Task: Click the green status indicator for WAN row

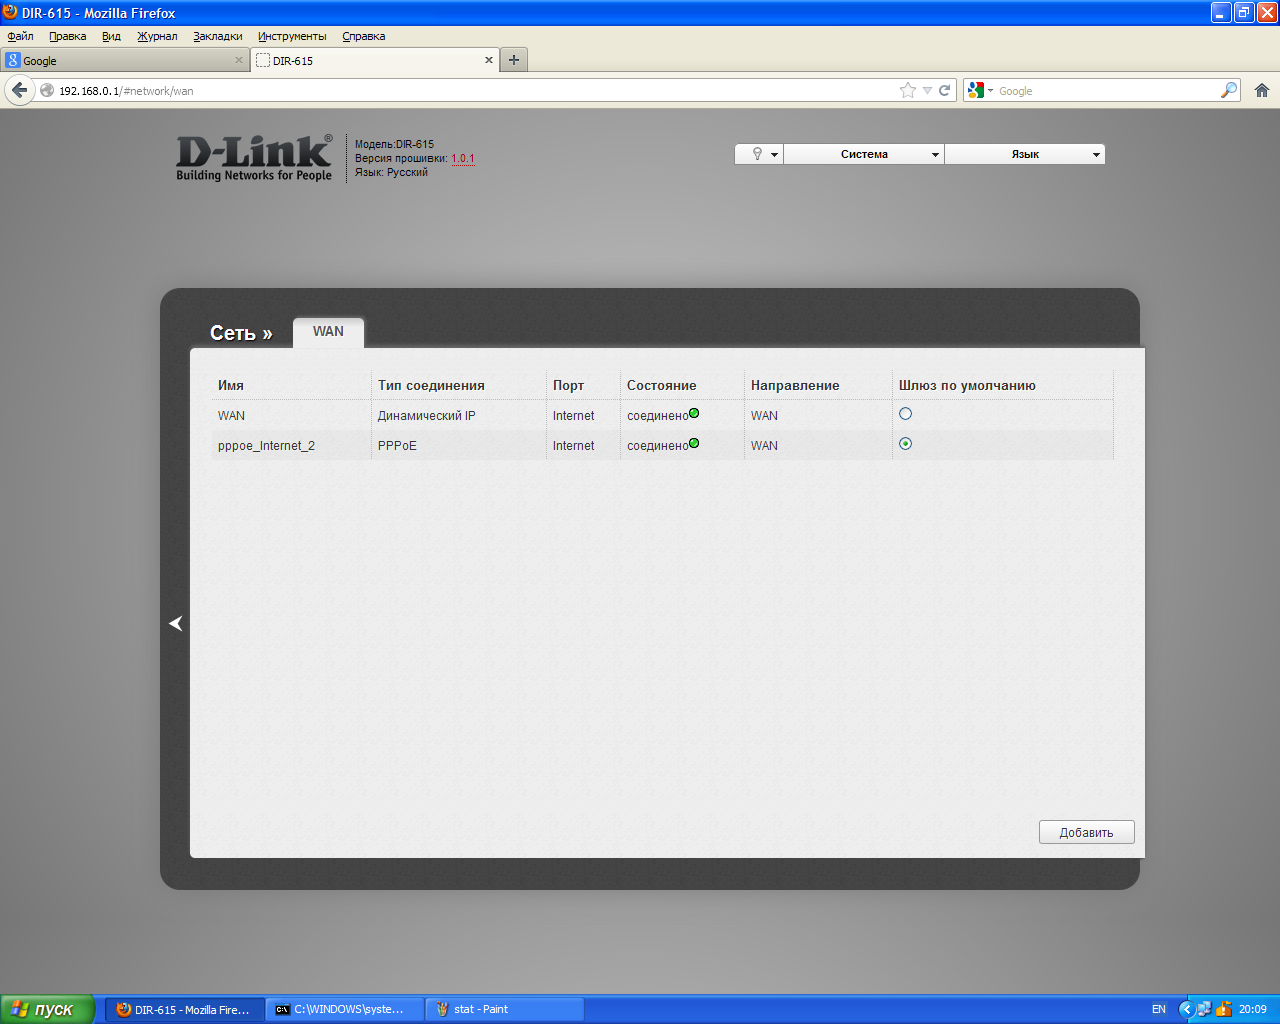Action: click(x=694, y=413)
